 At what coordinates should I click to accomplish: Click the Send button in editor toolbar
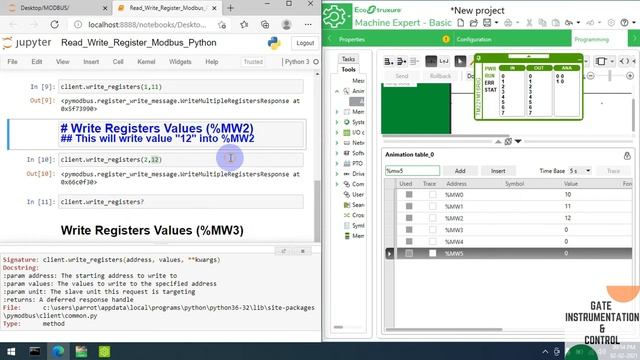[x=402, y=76]
